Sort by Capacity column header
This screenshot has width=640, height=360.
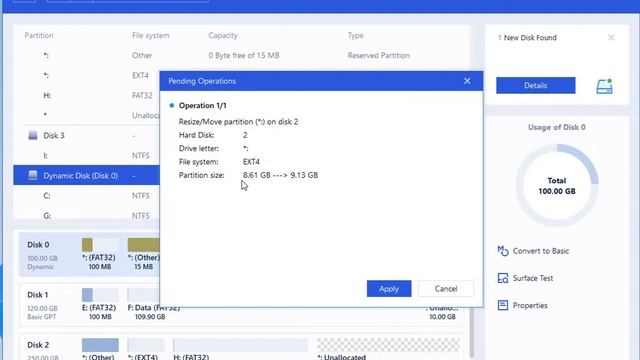(x=223, y=36)
